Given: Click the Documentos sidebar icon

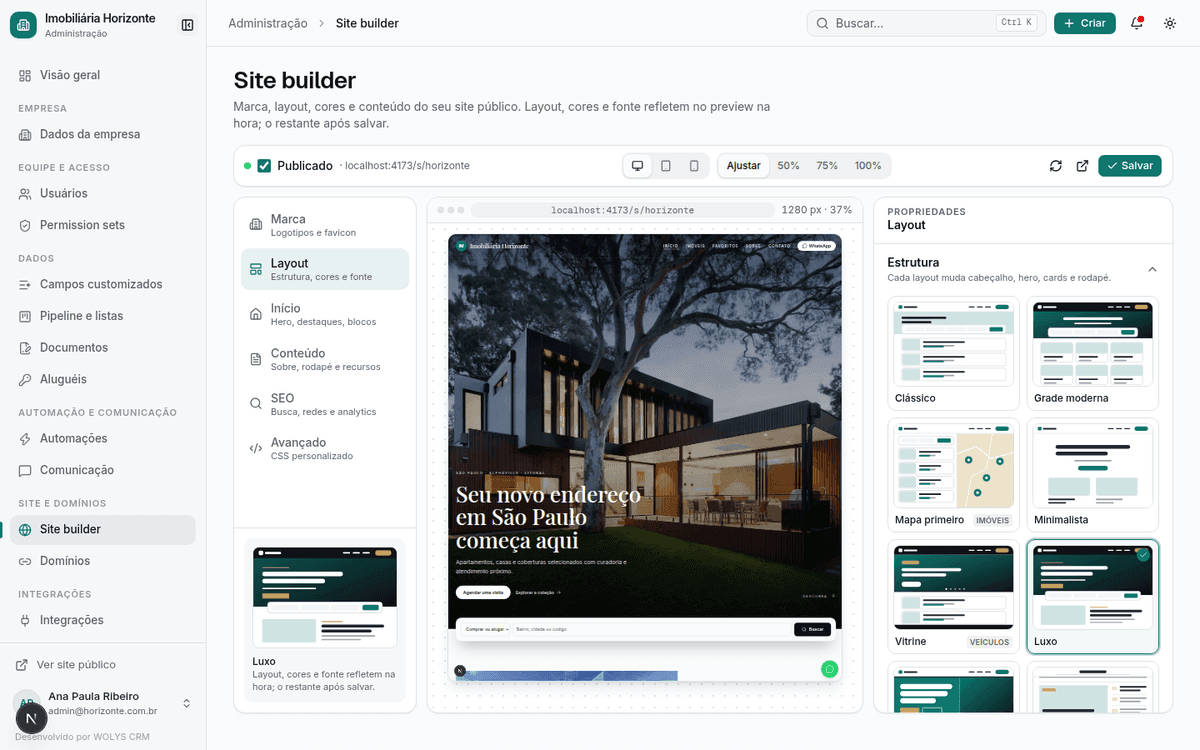Looking at the screenshot, I should point(25,348).
